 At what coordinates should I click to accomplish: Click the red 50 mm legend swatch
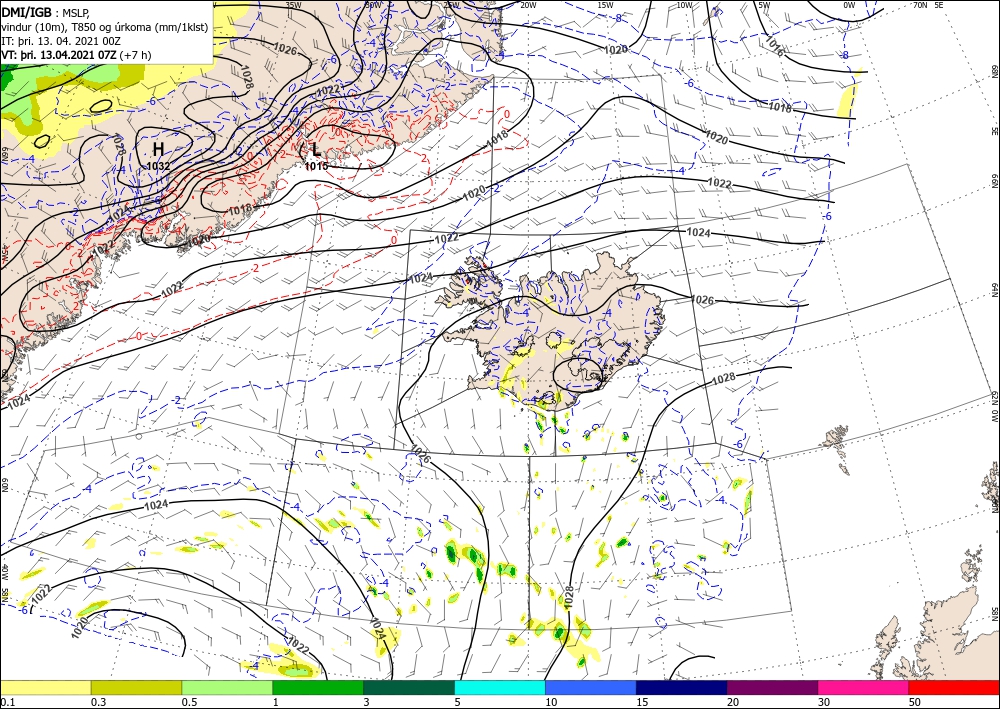(x=954, y=687)
